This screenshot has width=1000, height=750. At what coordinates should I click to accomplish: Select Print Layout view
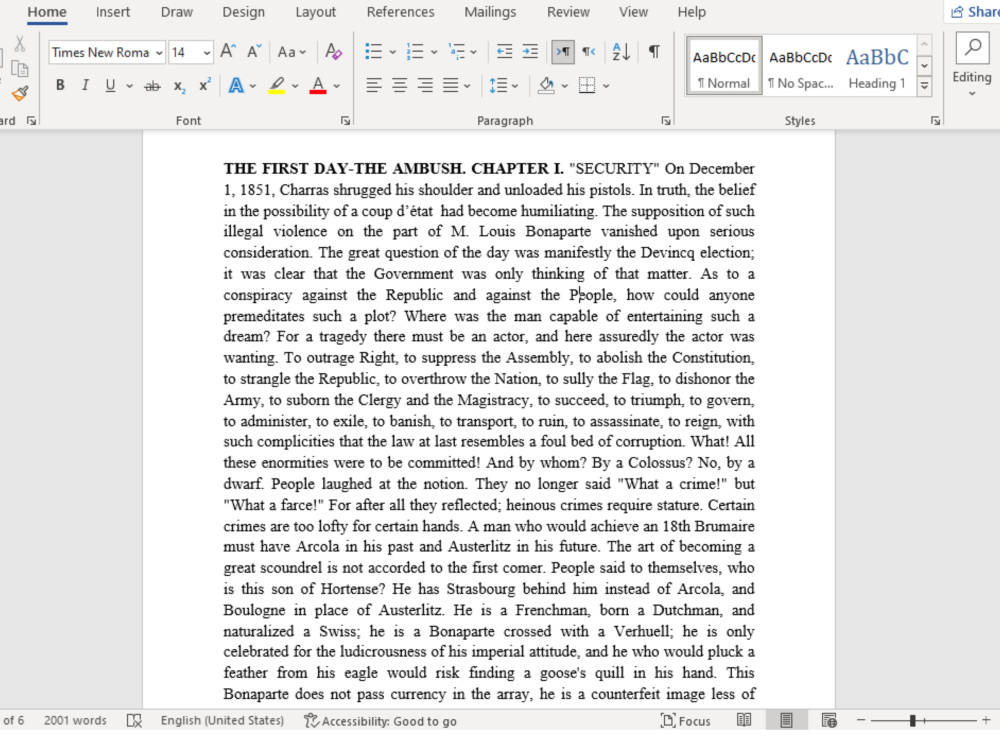(x=786, y=721)
